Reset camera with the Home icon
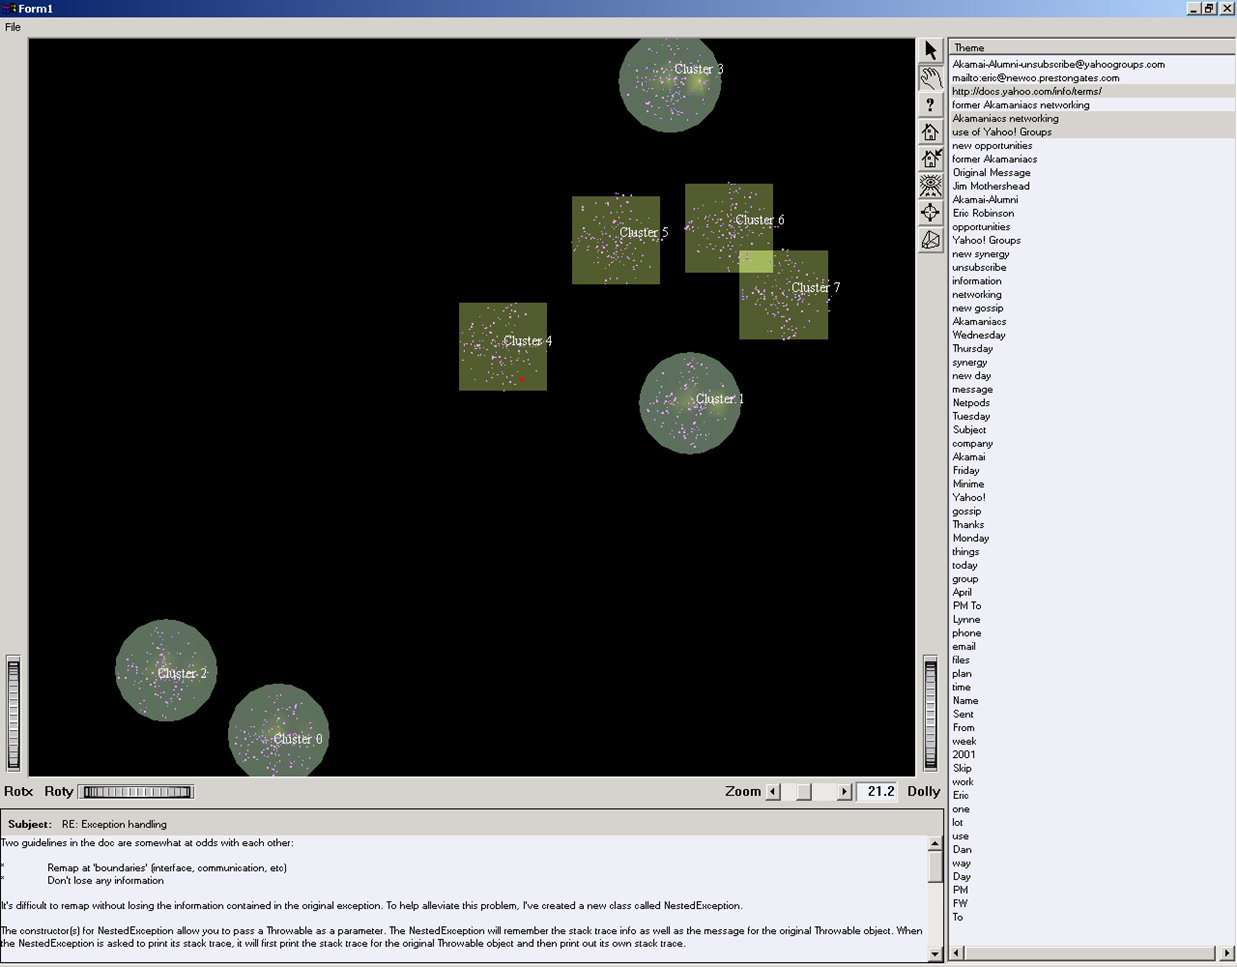 coord(930,132)
